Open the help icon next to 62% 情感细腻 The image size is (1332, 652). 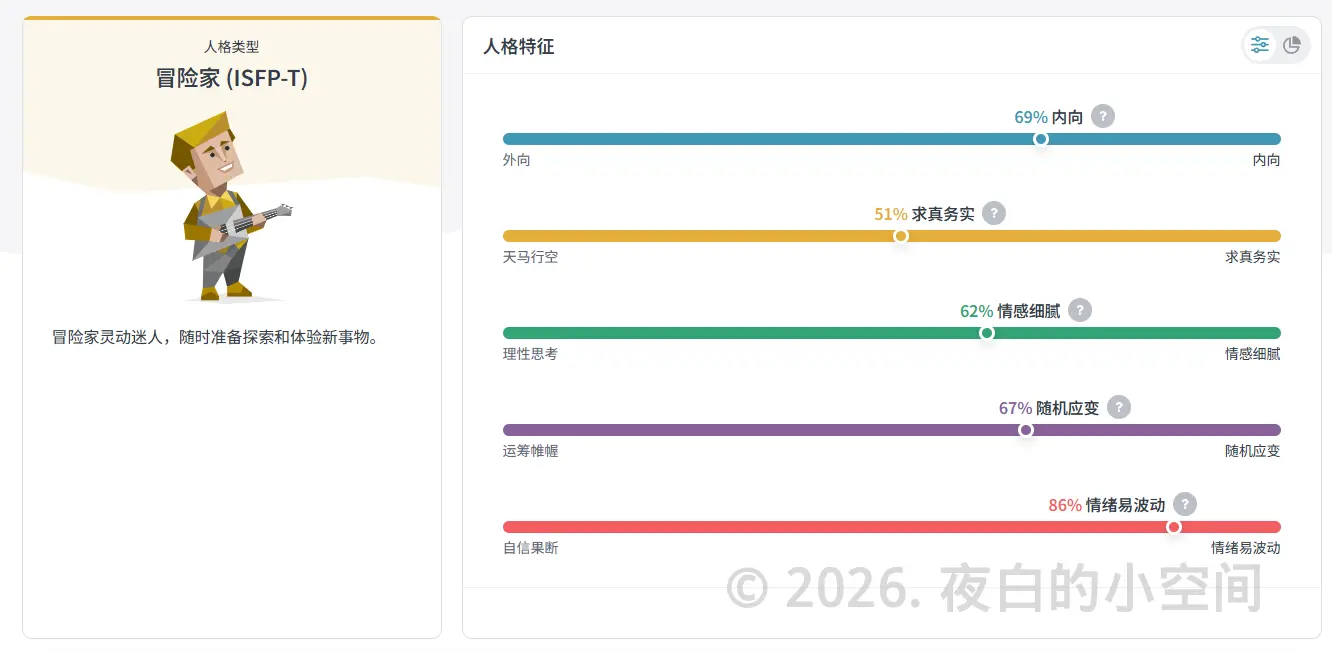(x=1080, y=310)
